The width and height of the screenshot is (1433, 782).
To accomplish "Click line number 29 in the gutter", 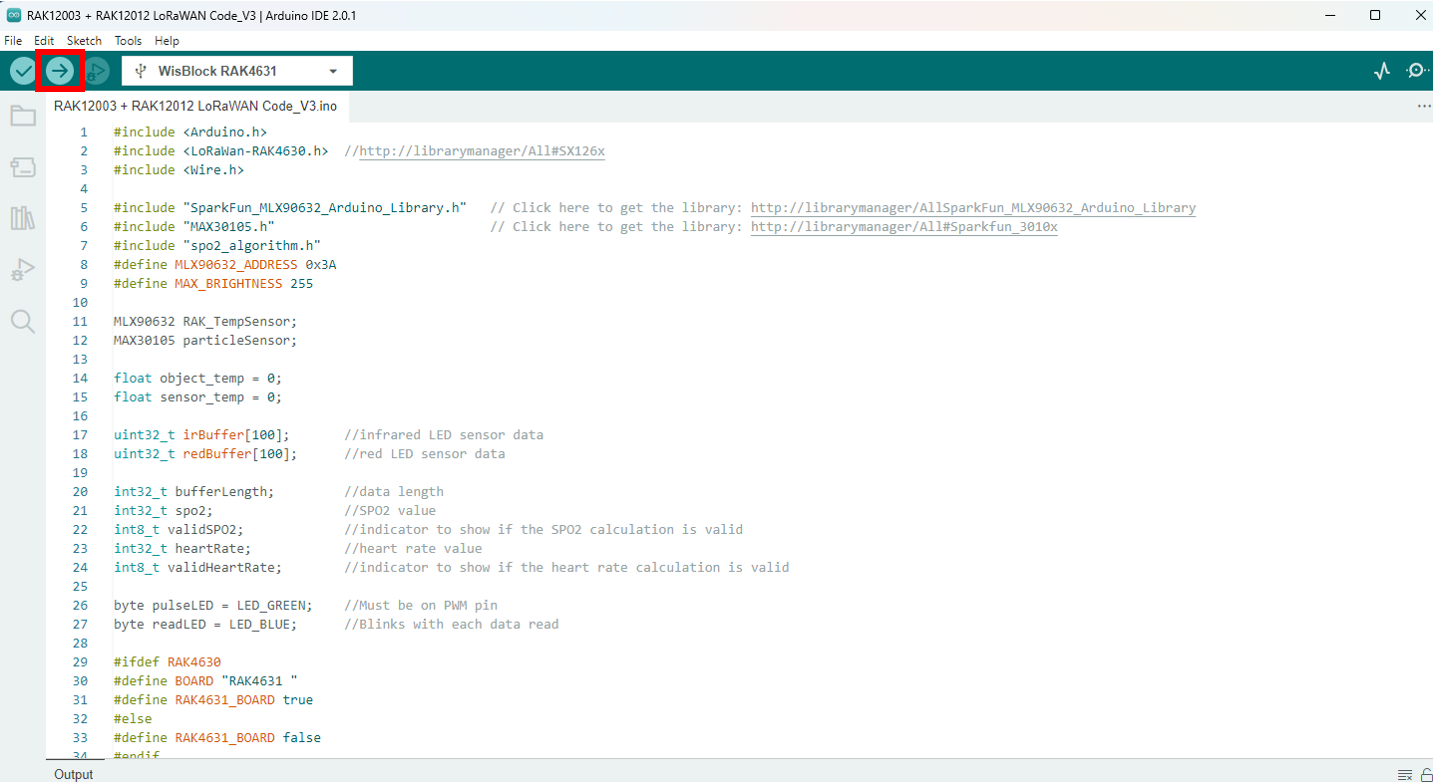I will [x=80, y=662].
